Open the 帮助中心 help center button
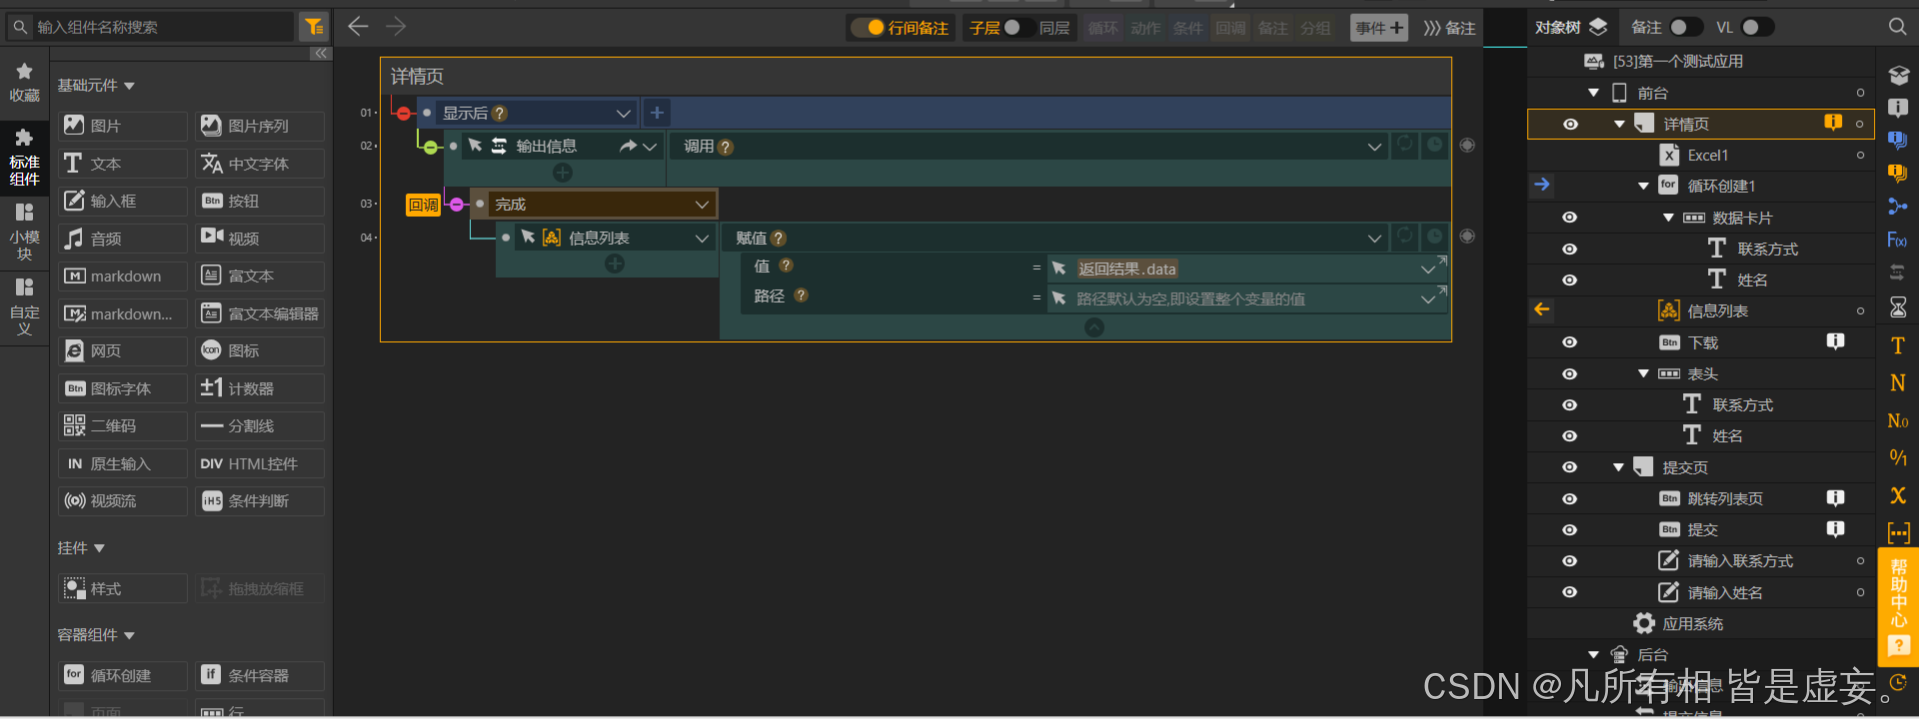1919x719 pixels. [1898, 606]
